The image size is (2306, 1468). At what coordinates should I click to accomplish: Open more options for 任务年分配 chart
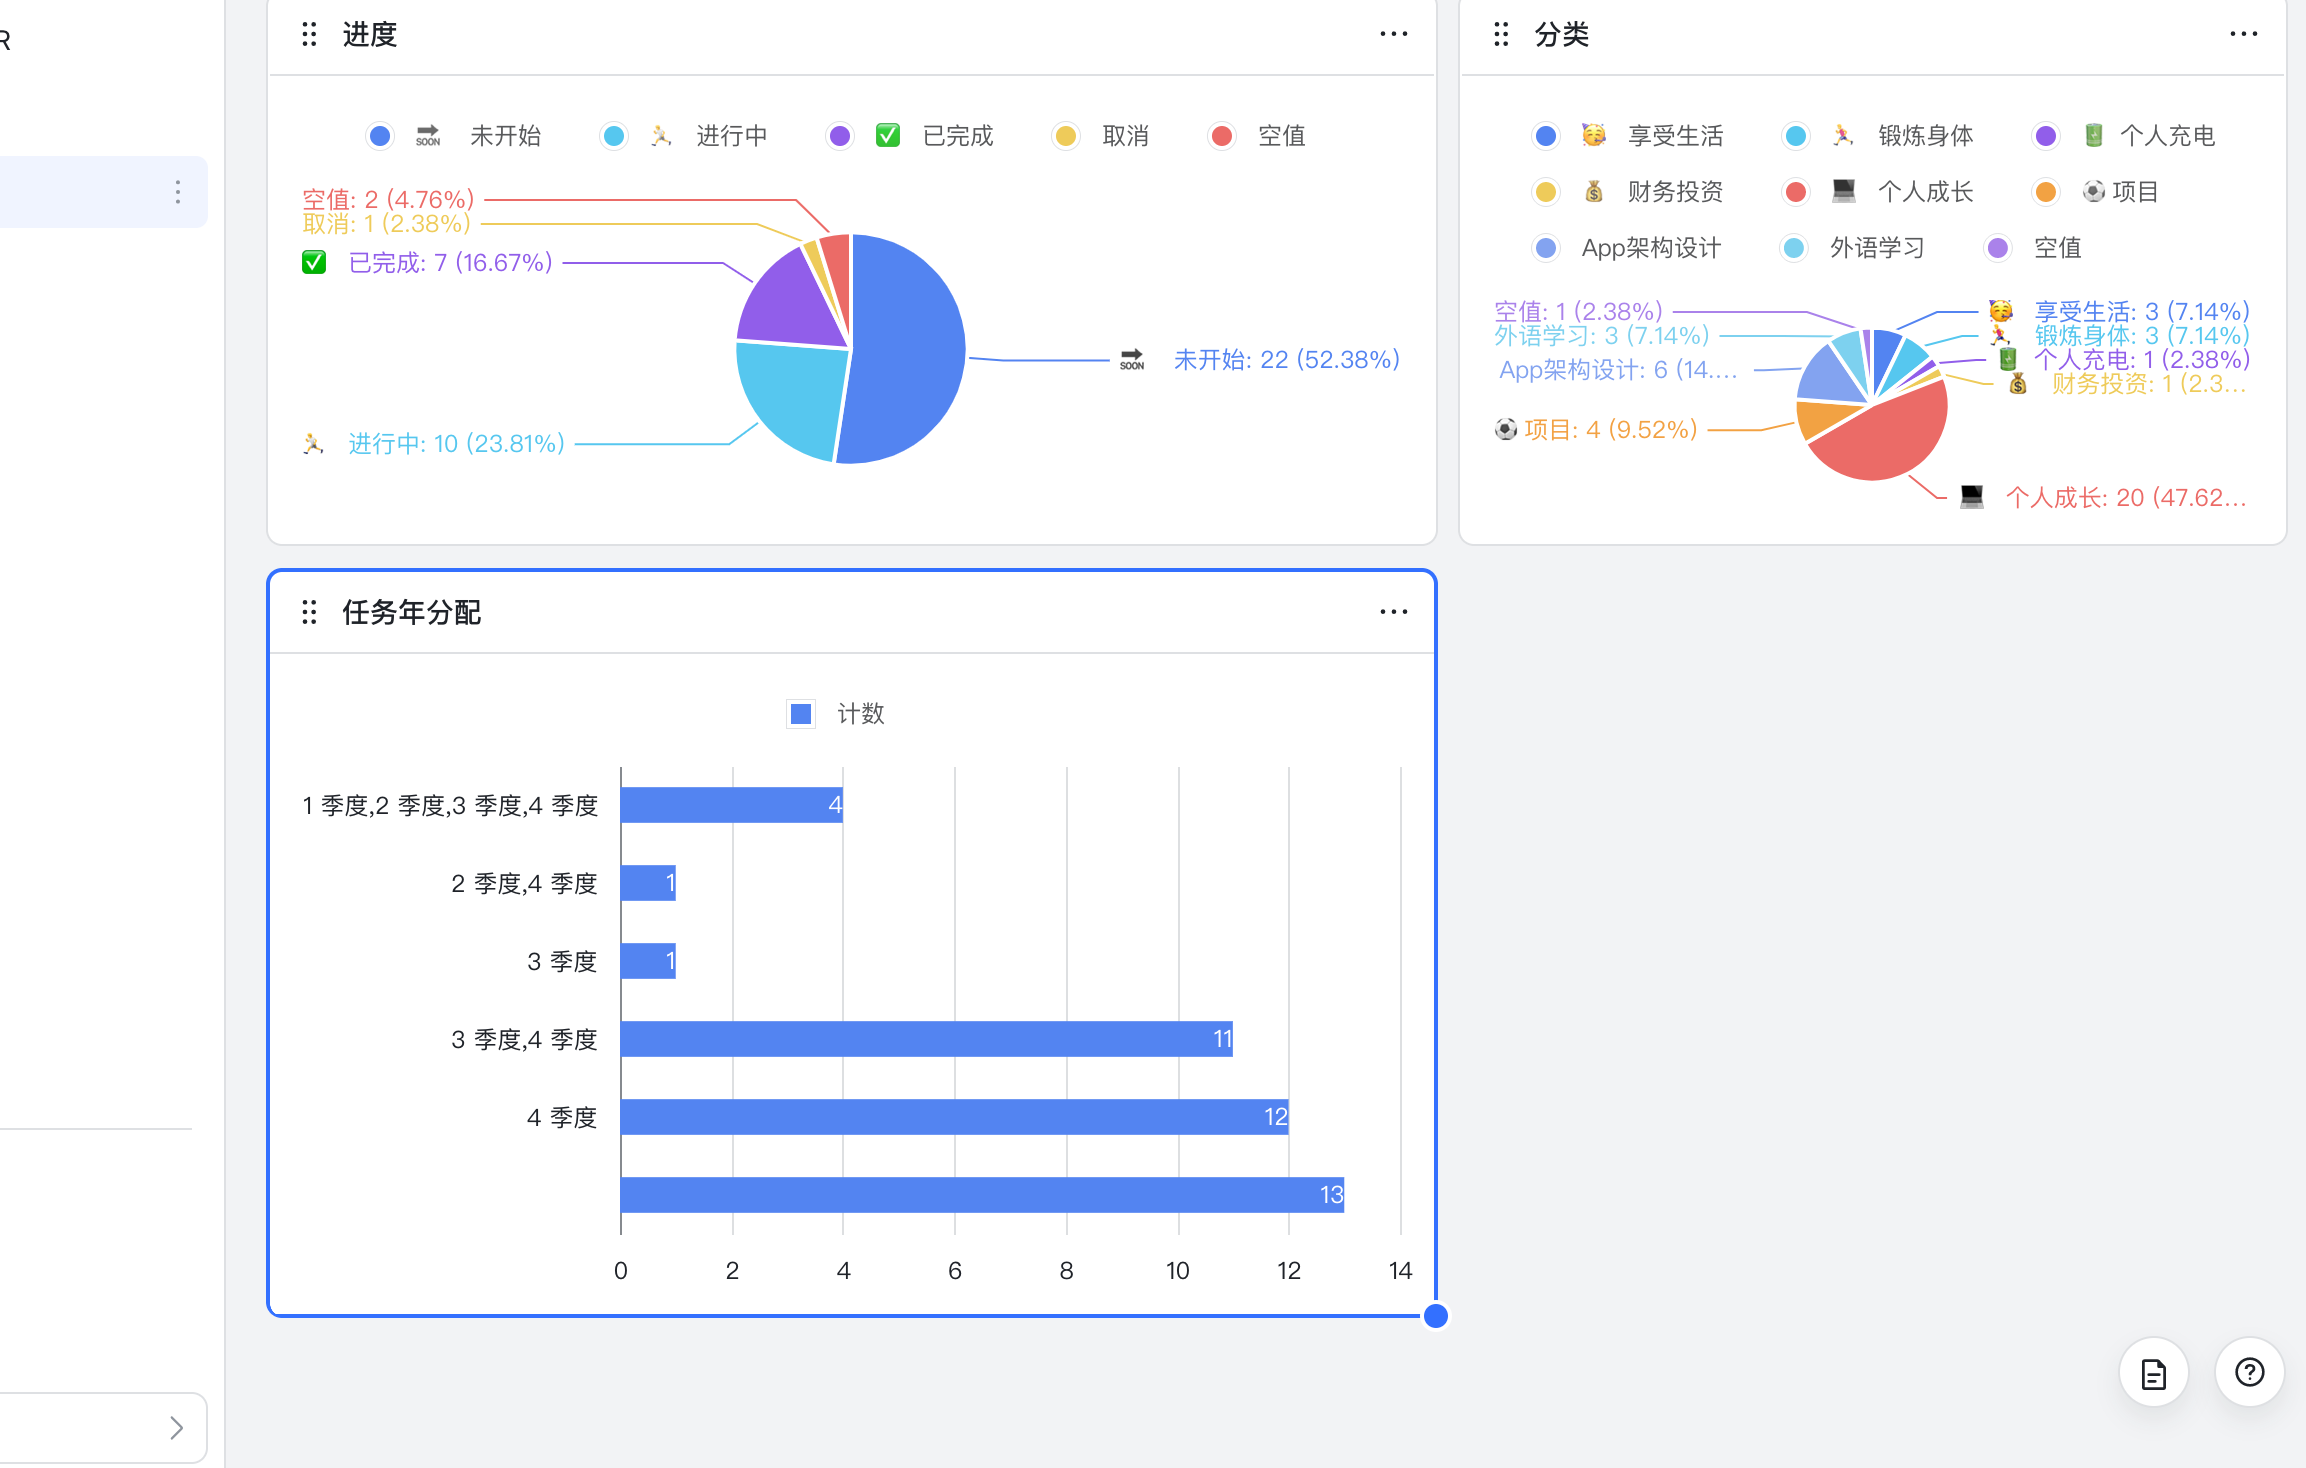pos(1393,612)
